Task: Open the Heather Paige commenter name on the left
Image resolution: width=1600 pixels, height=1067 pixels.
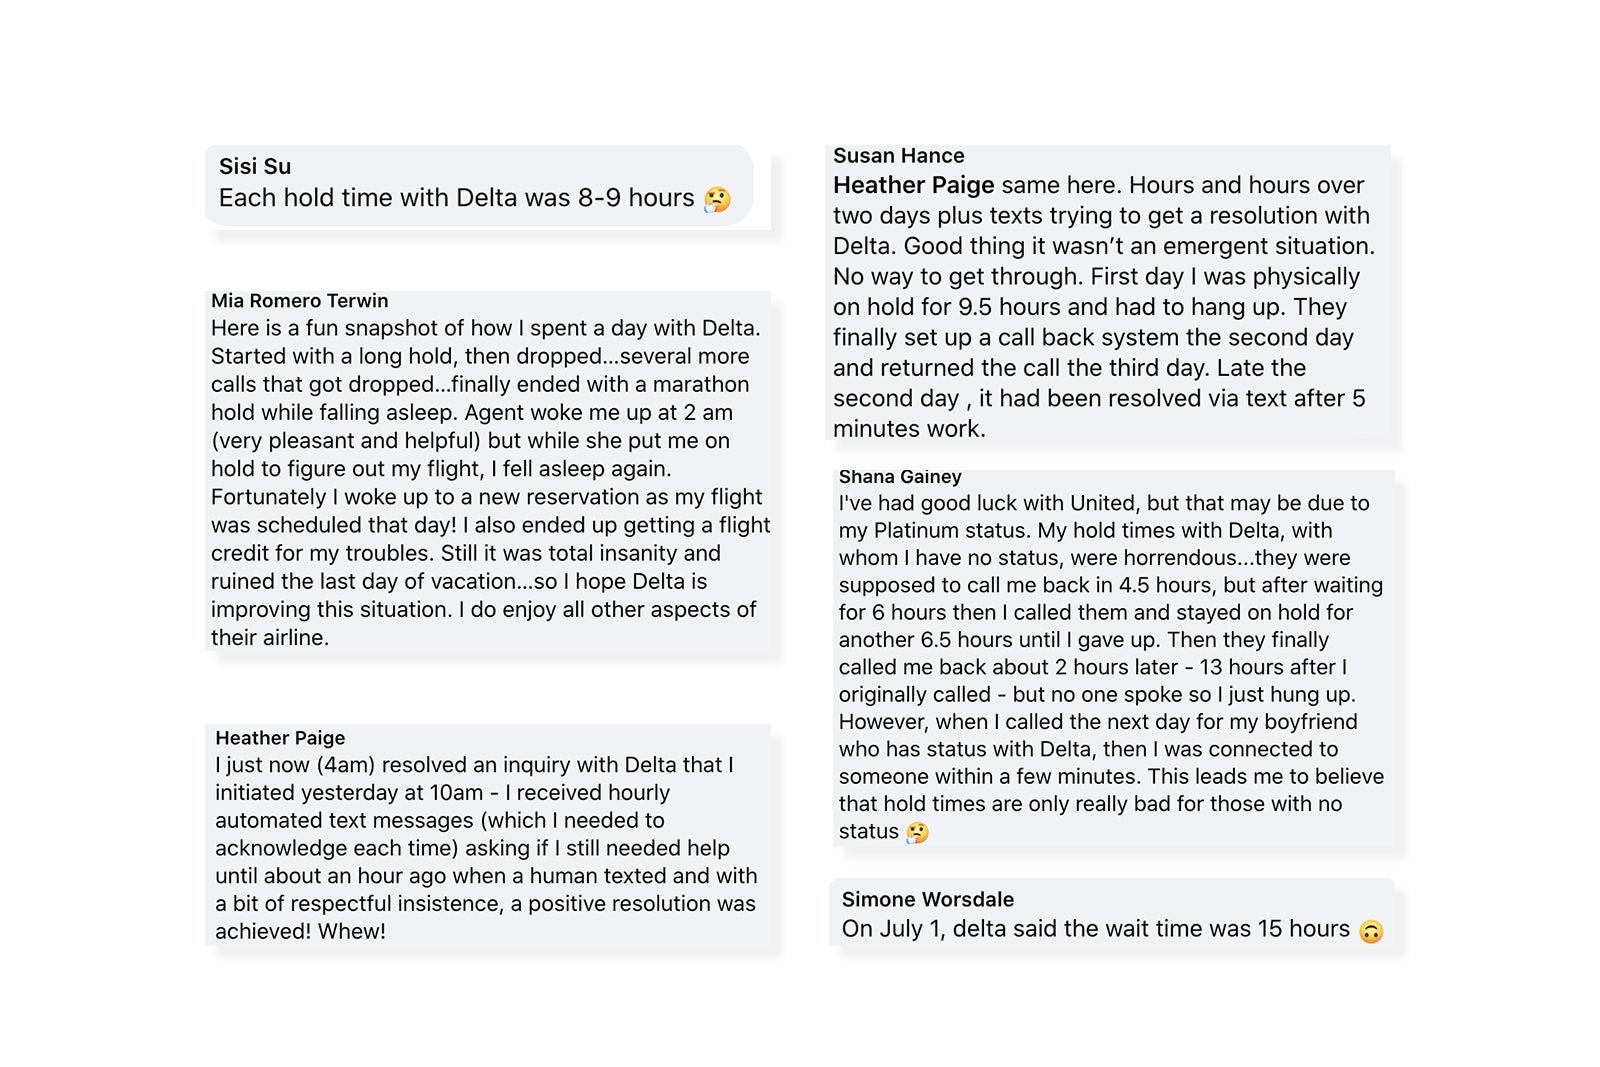Action: tap(280, 737)
